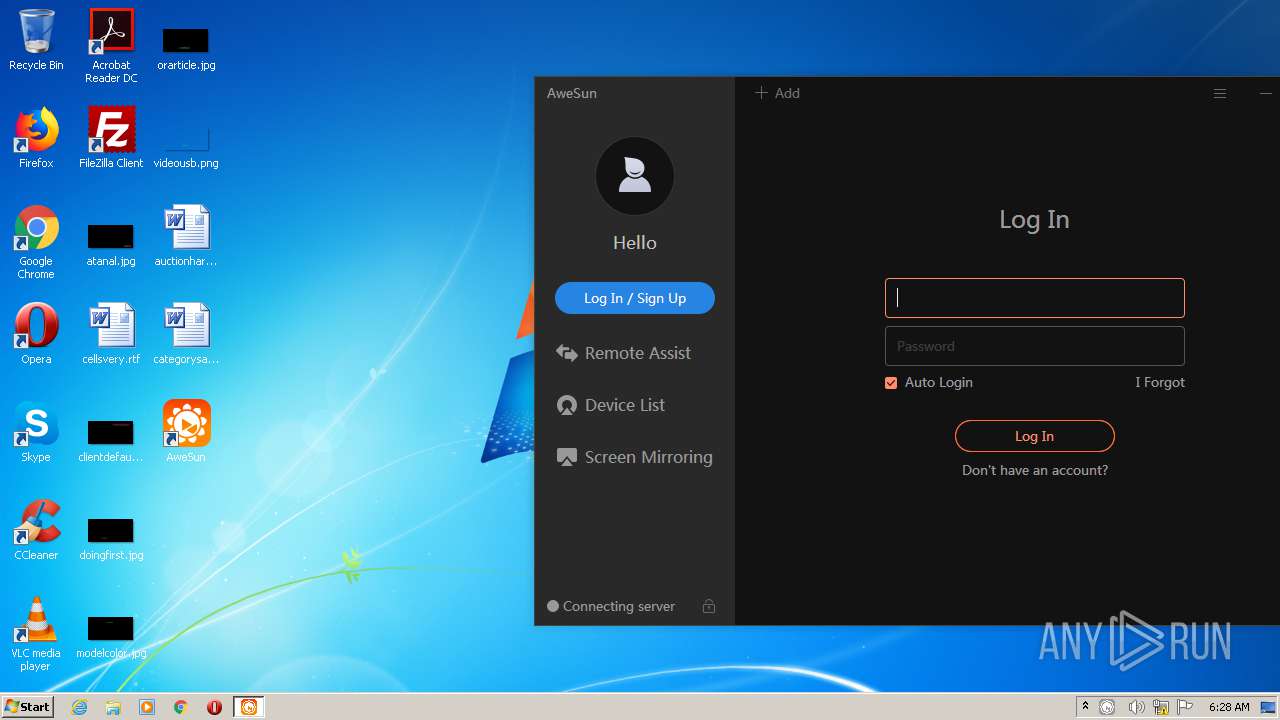This screenshot has height=720, width=1280.
Task: Click the Don't have an account link
Action: (1034, 470)
